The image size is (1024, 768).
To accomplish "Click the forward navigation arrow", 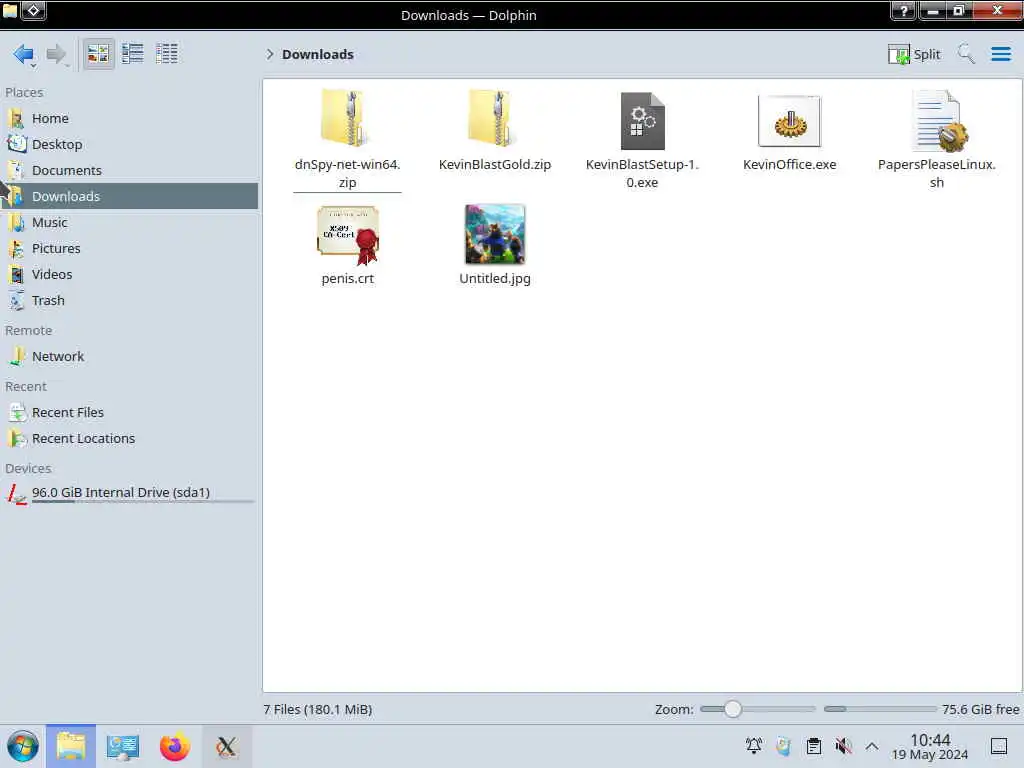I will tap(56, 54).
